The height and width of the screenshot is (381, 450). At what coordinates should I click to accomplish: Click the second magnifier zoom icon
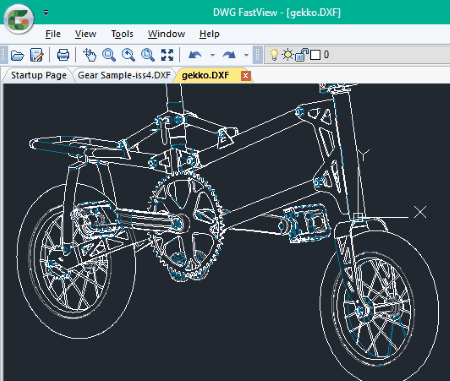(128, 55)
